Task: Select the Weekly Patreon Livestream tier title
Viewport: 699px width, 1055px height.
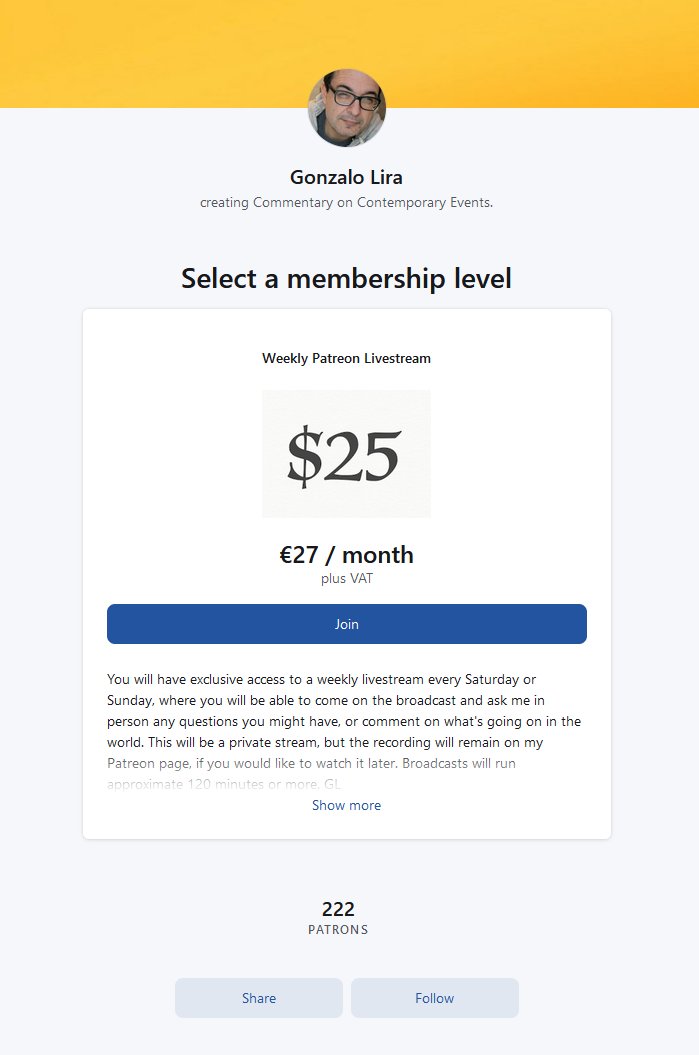Action: tap(346, 358)
